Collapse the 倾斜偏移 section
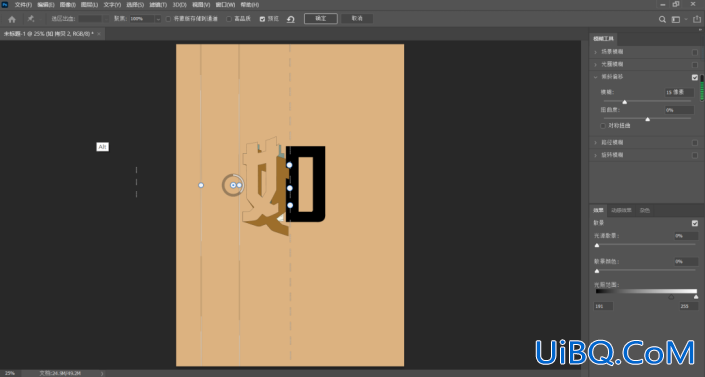Image resolution: width=705 pixels, height=377 pixels. tap(596, 77)
